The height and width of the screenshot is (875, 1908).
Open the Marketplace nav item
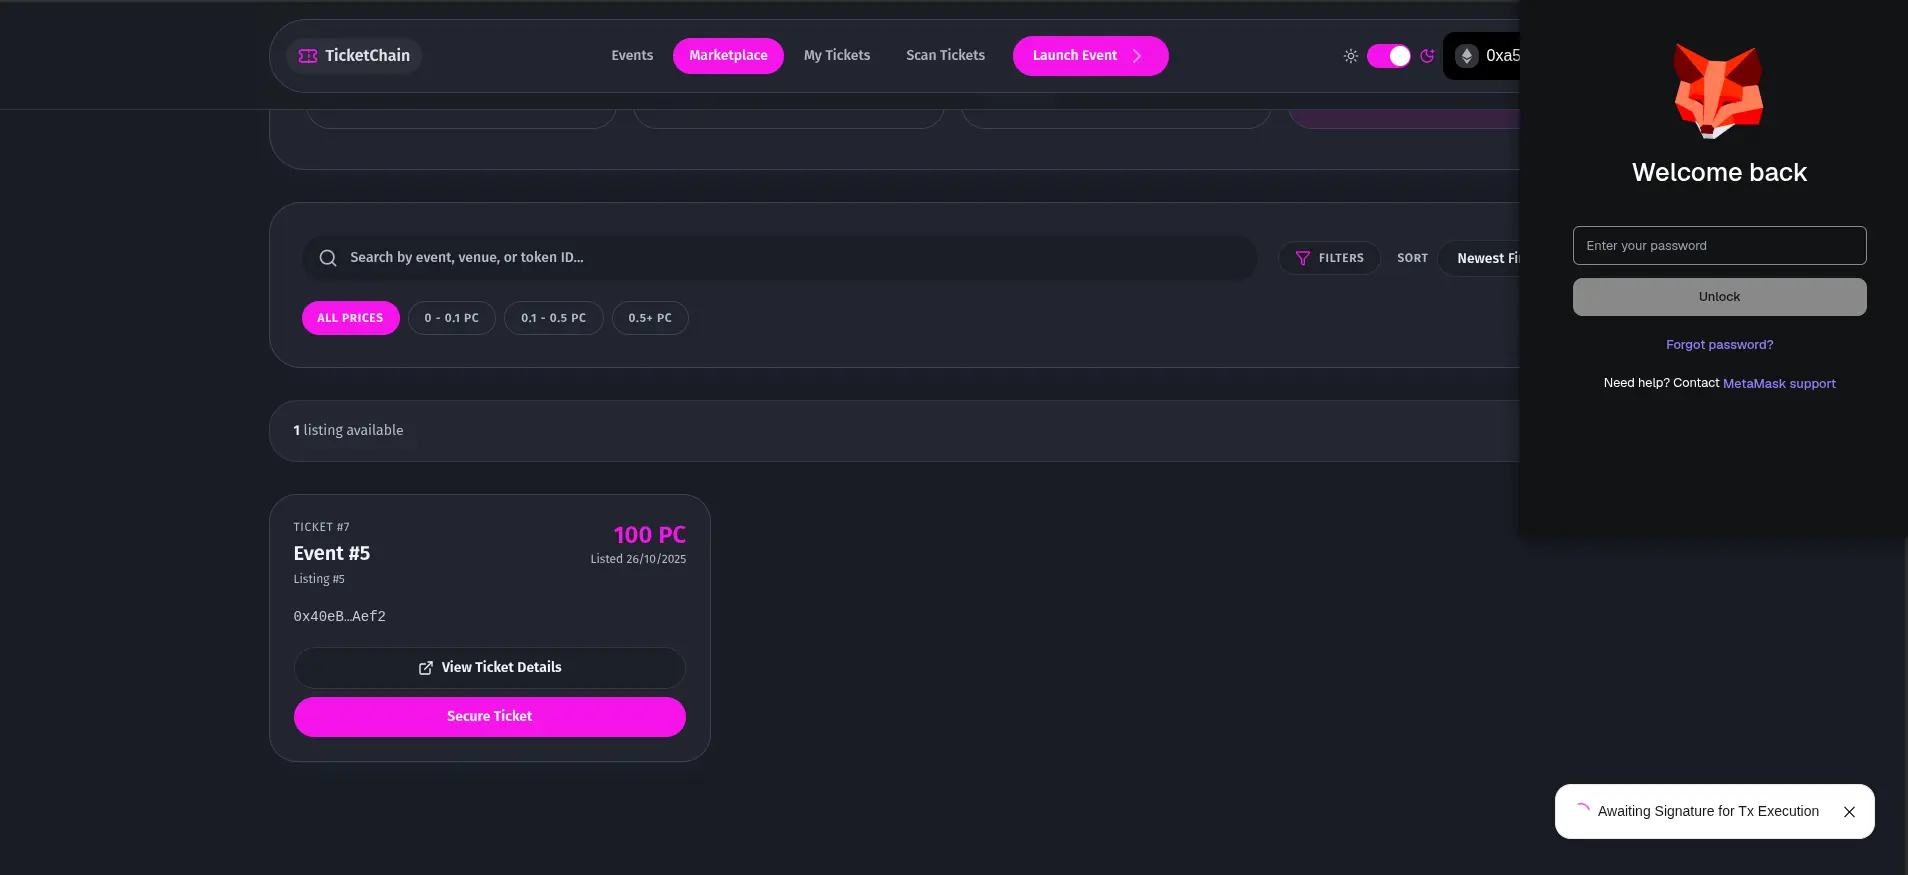click(728, 56)
